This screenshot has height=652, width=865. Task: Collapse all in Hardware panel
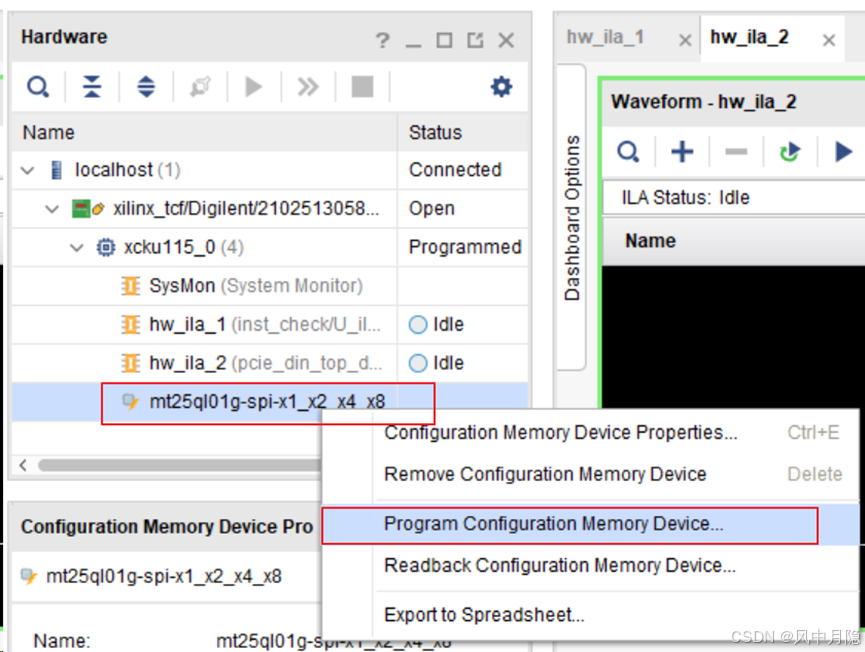point(92,87)
